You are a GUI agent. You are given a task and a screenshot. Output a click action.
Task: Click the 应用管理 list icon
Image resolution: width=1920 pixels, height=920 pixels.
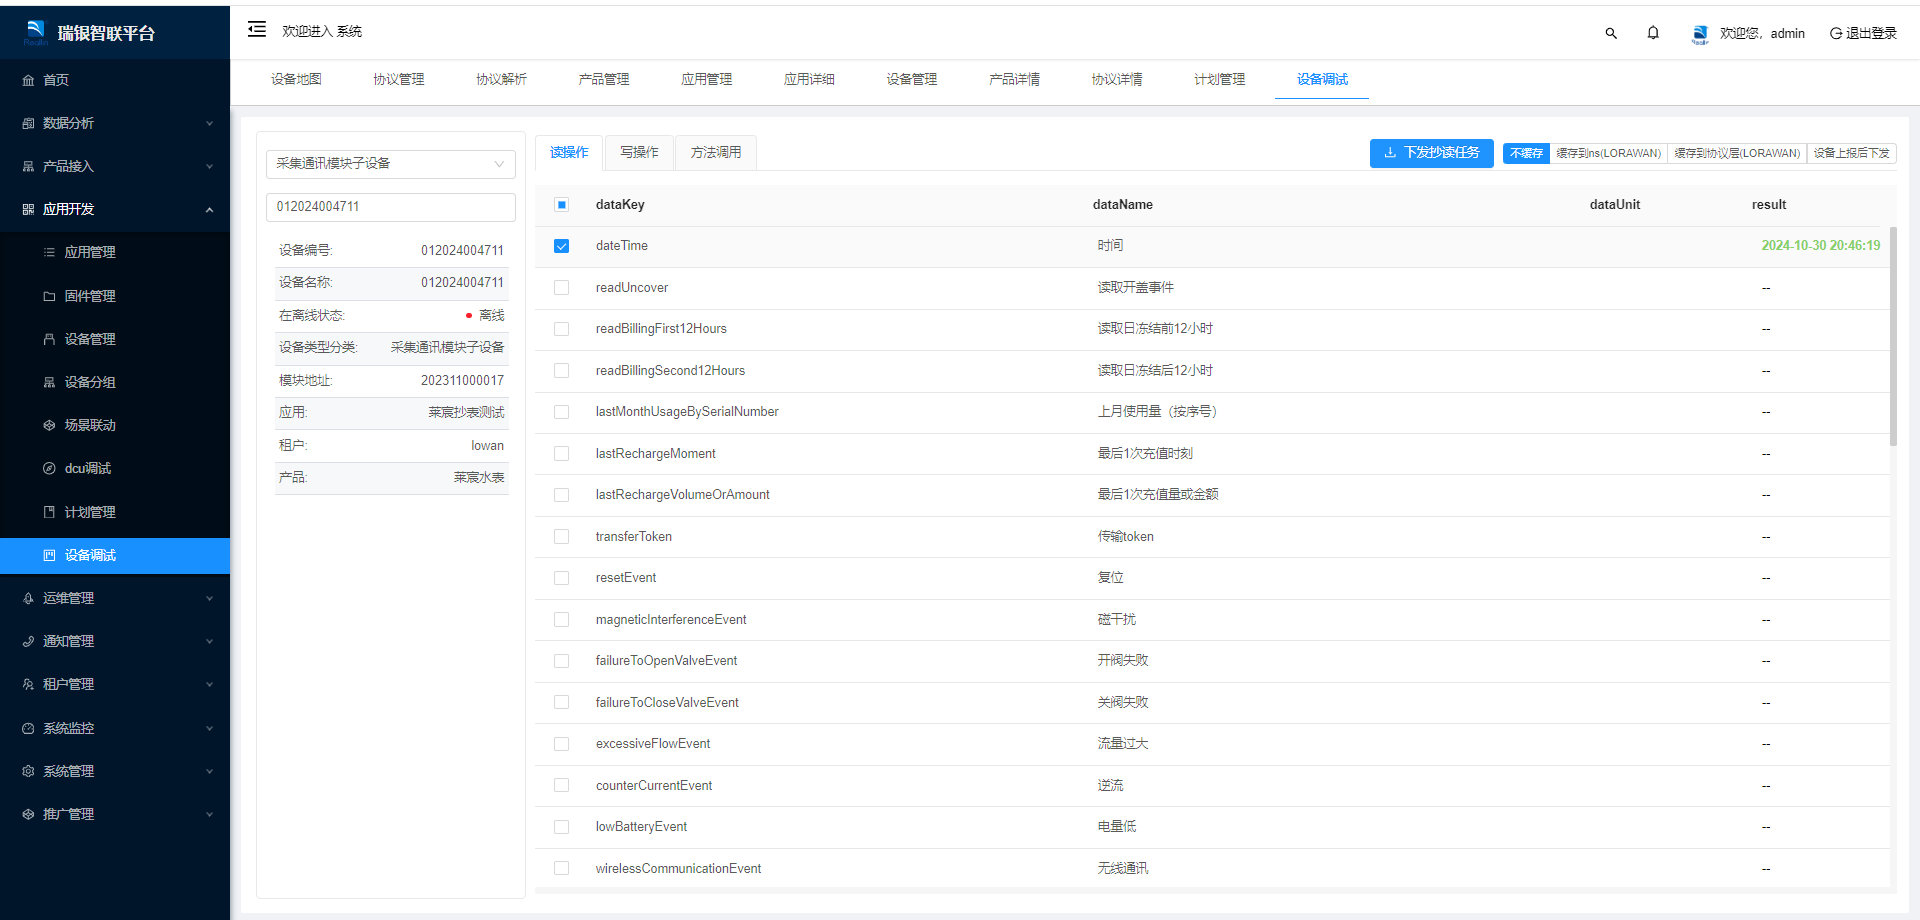(x=49, y=252)
